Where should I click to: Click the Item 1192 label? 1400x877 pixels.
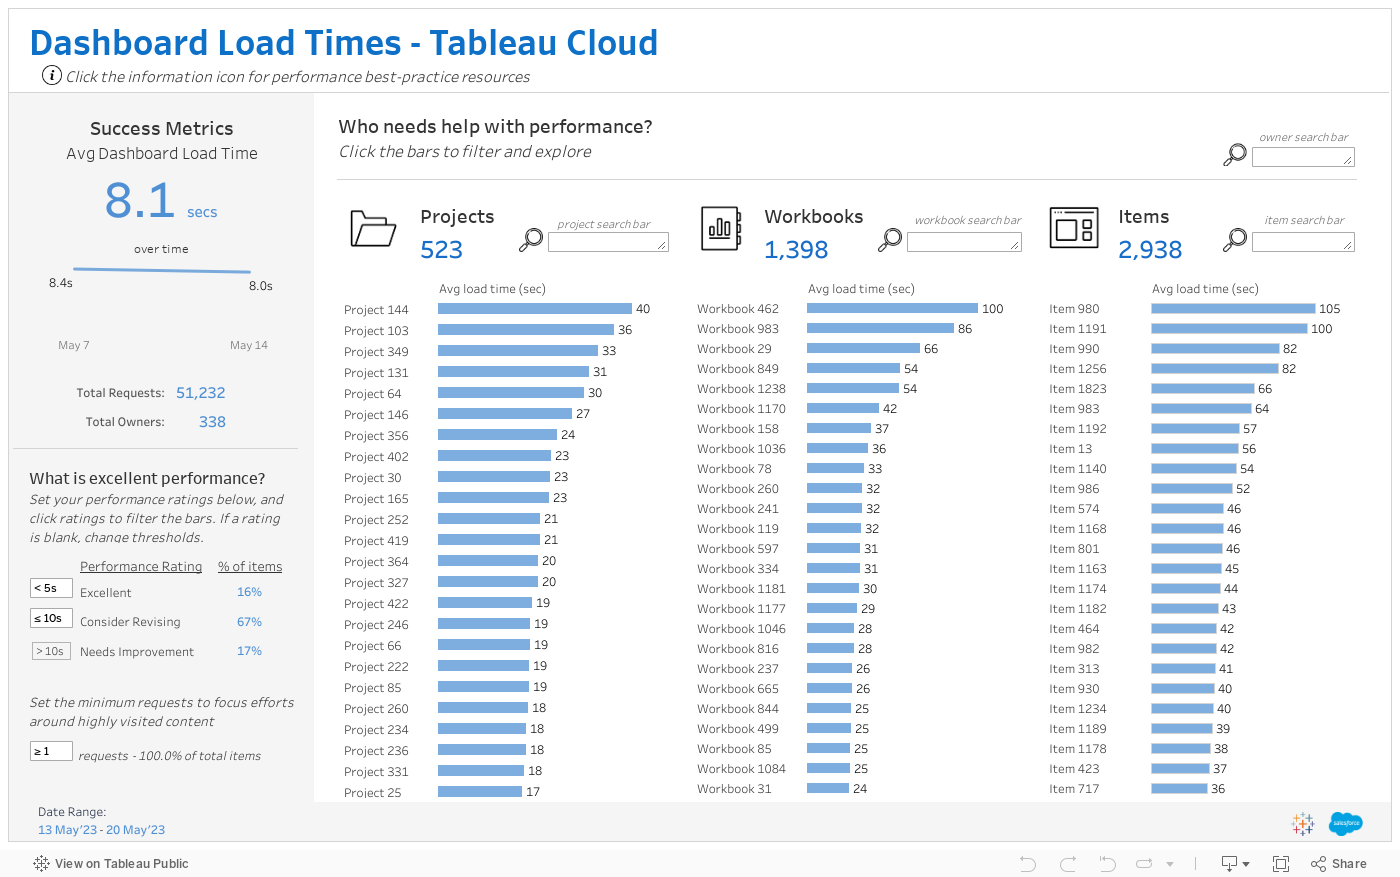click(x=1078, y=428)
